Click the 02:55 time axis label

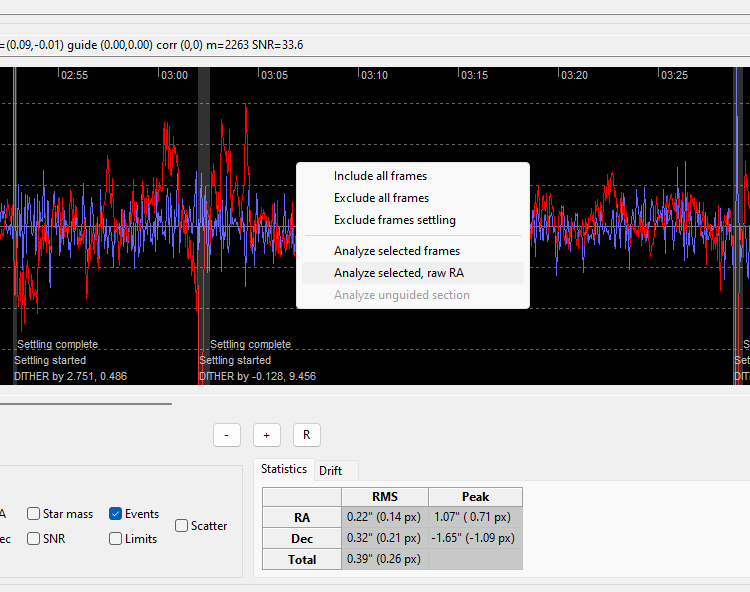(x=74, y=75)
